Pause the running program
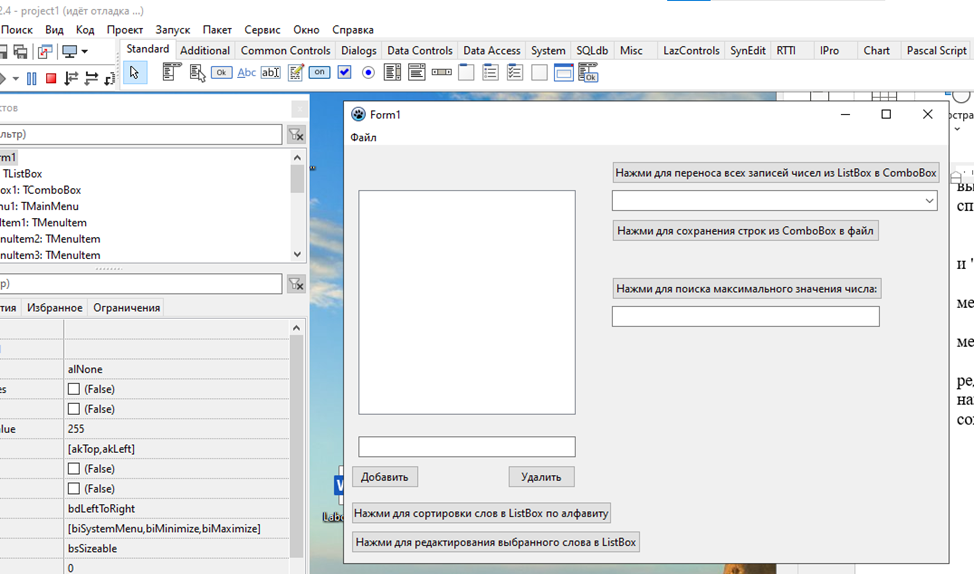 [31, 78]
